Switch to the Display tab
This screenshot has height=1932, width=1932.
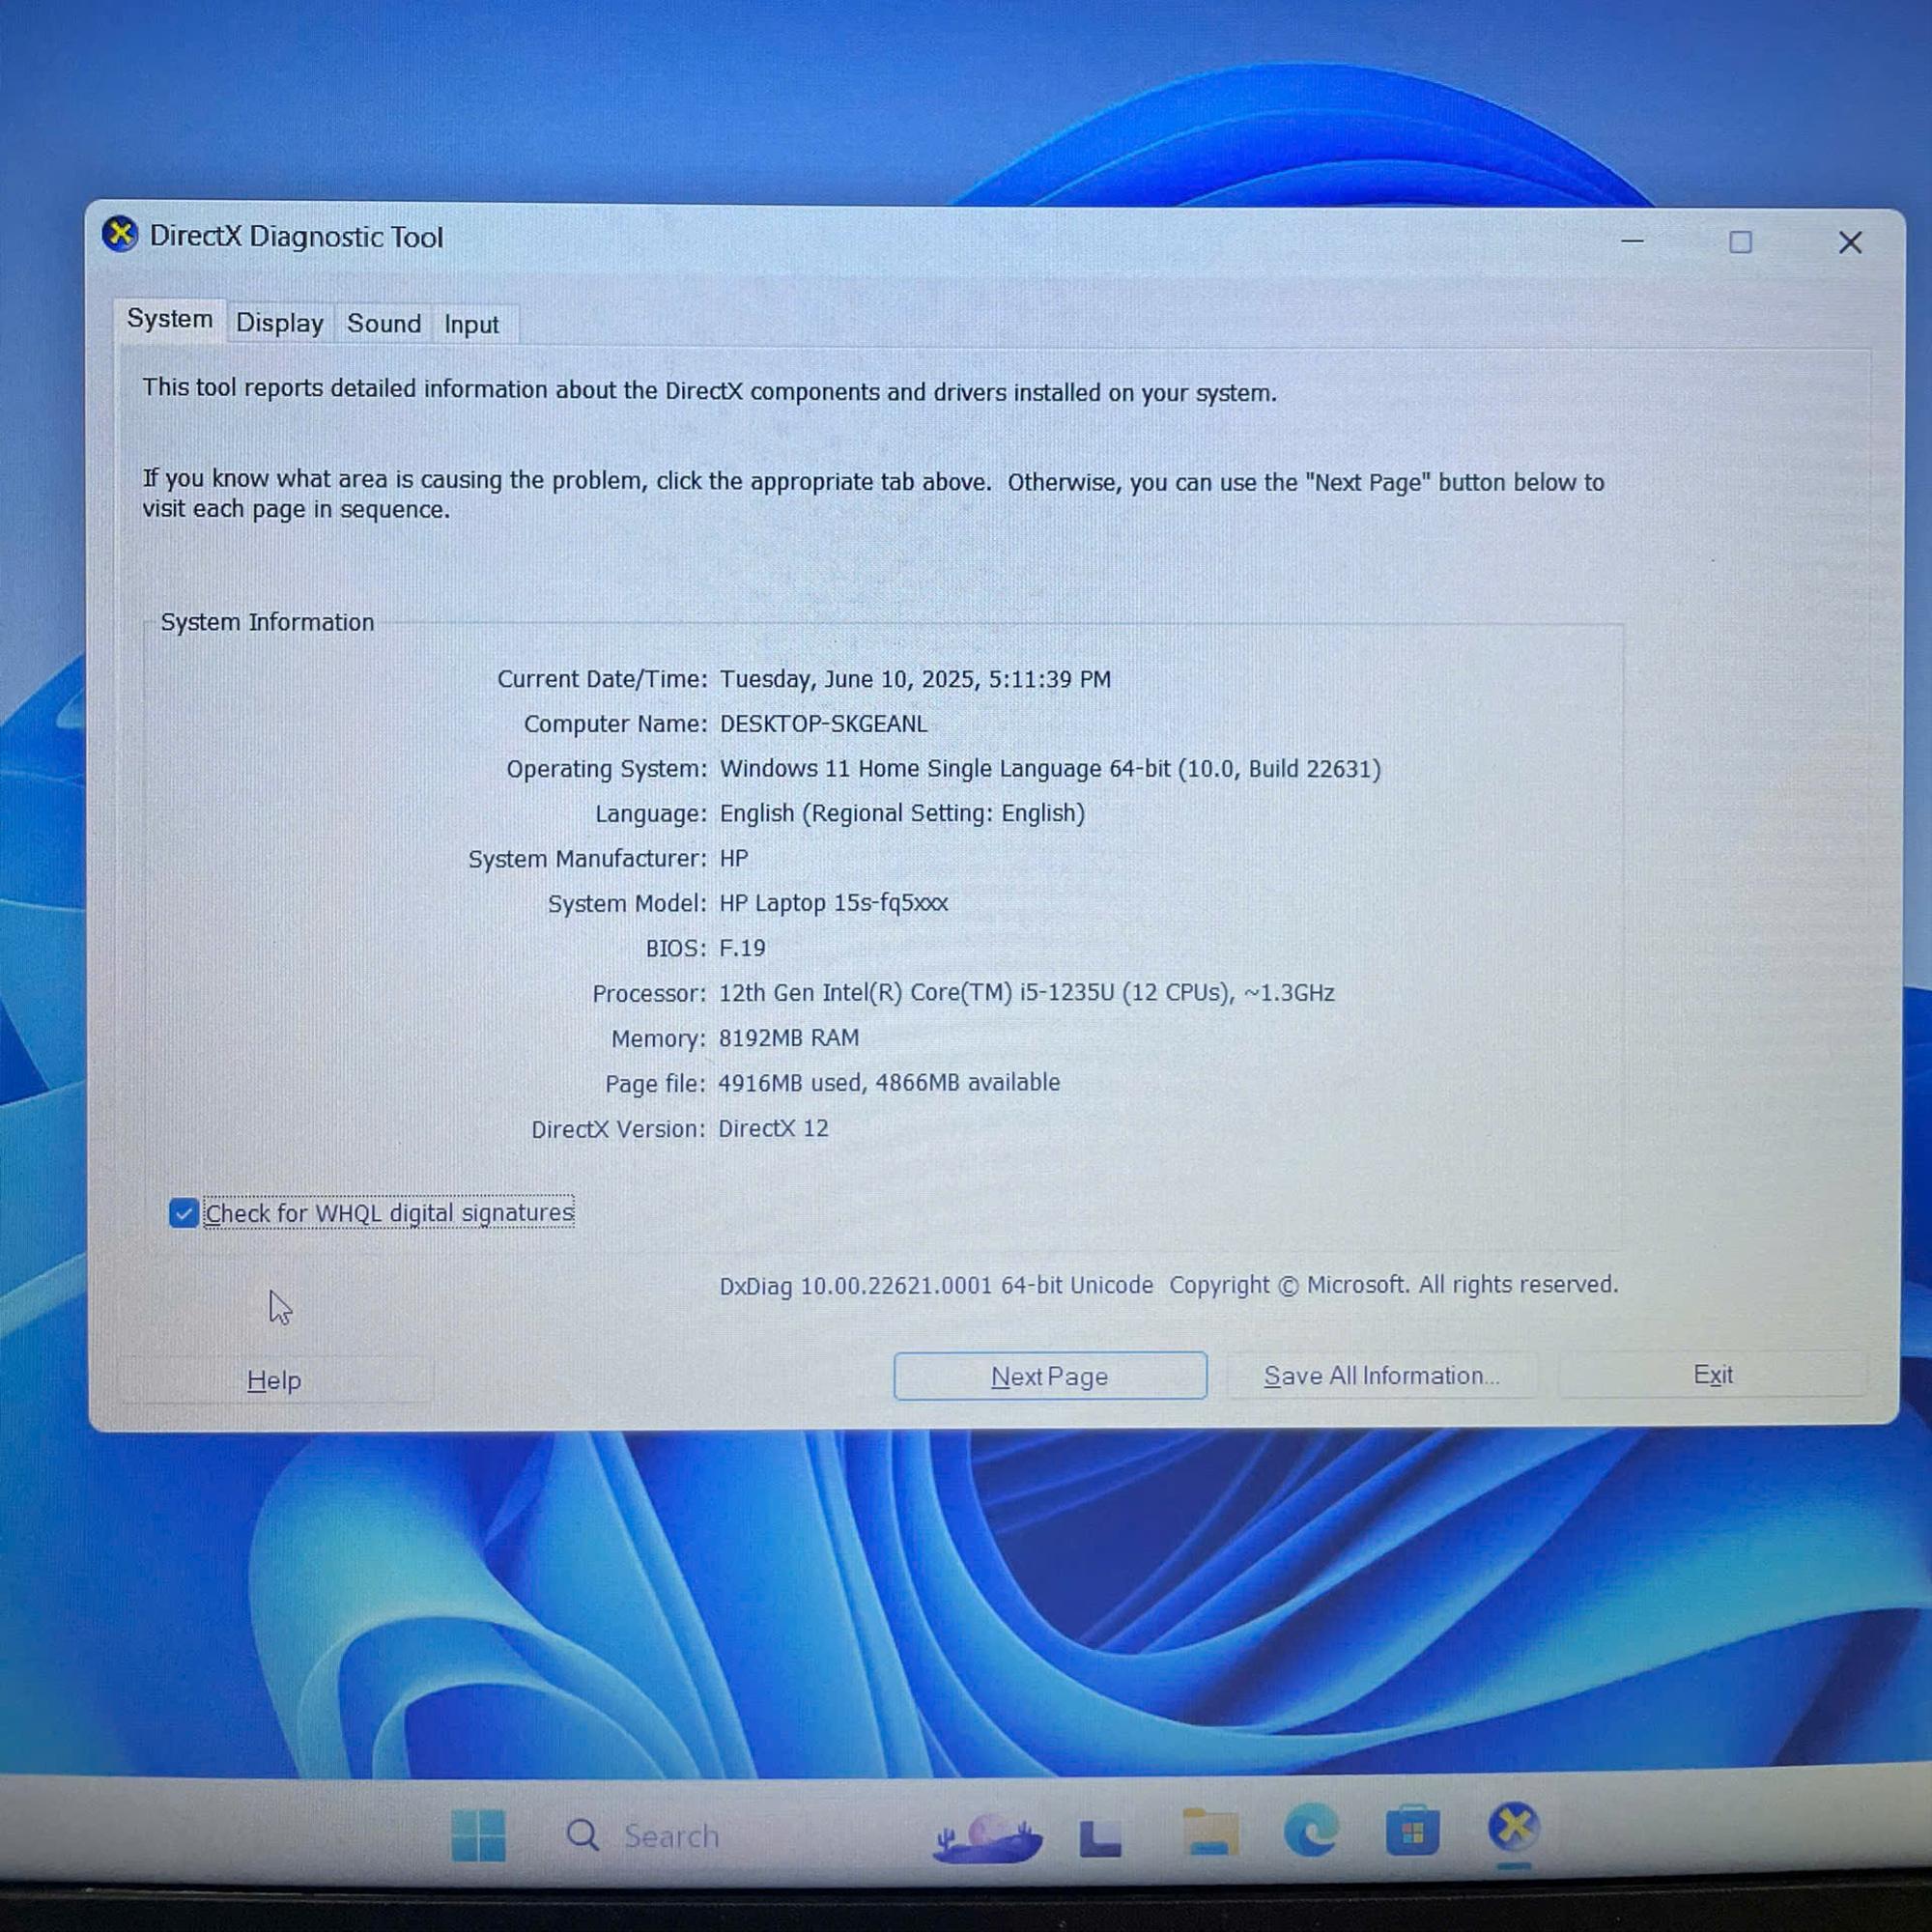point(280,323)
